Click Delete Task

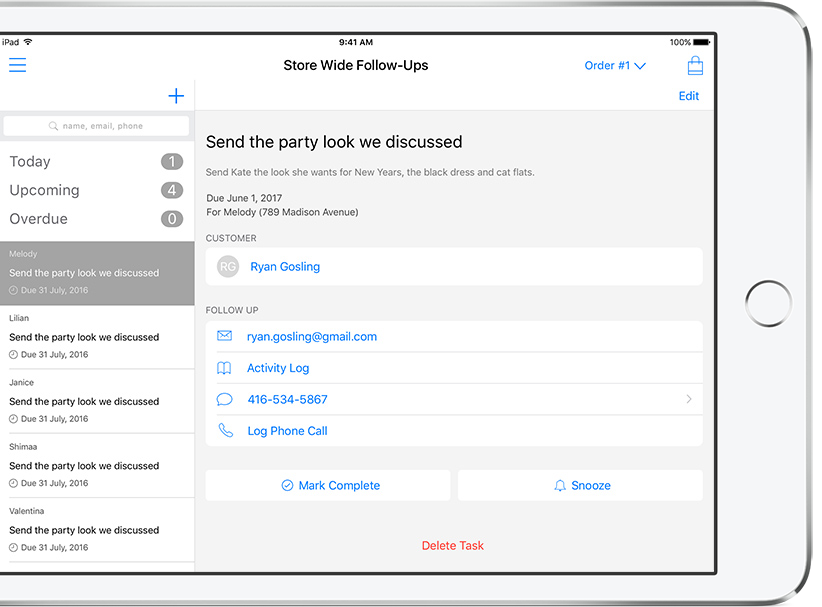point(453,546)
